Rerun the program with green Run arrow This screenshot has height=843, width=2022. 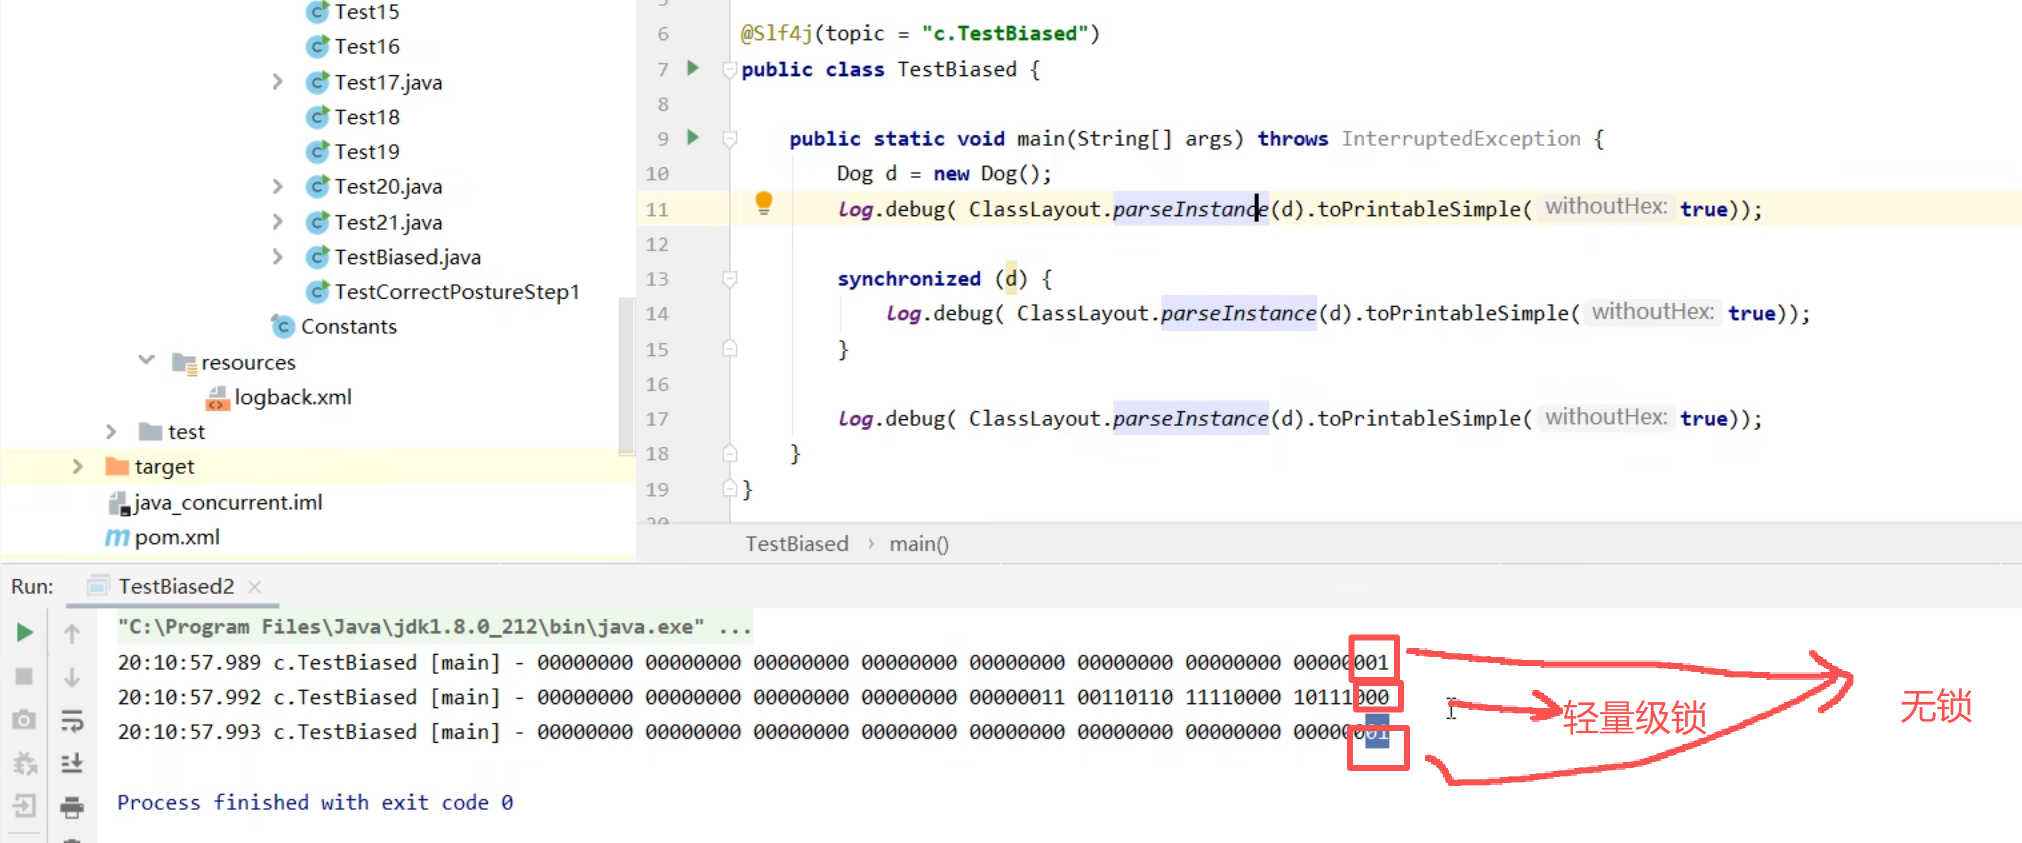click(x=25, y=632)
